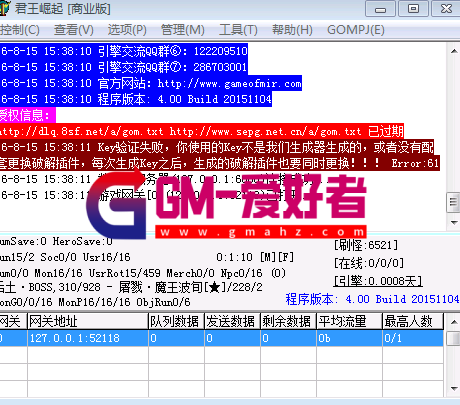Open the 帮助(H) menu
The image size is (460, 405).
tap(292, 30)
